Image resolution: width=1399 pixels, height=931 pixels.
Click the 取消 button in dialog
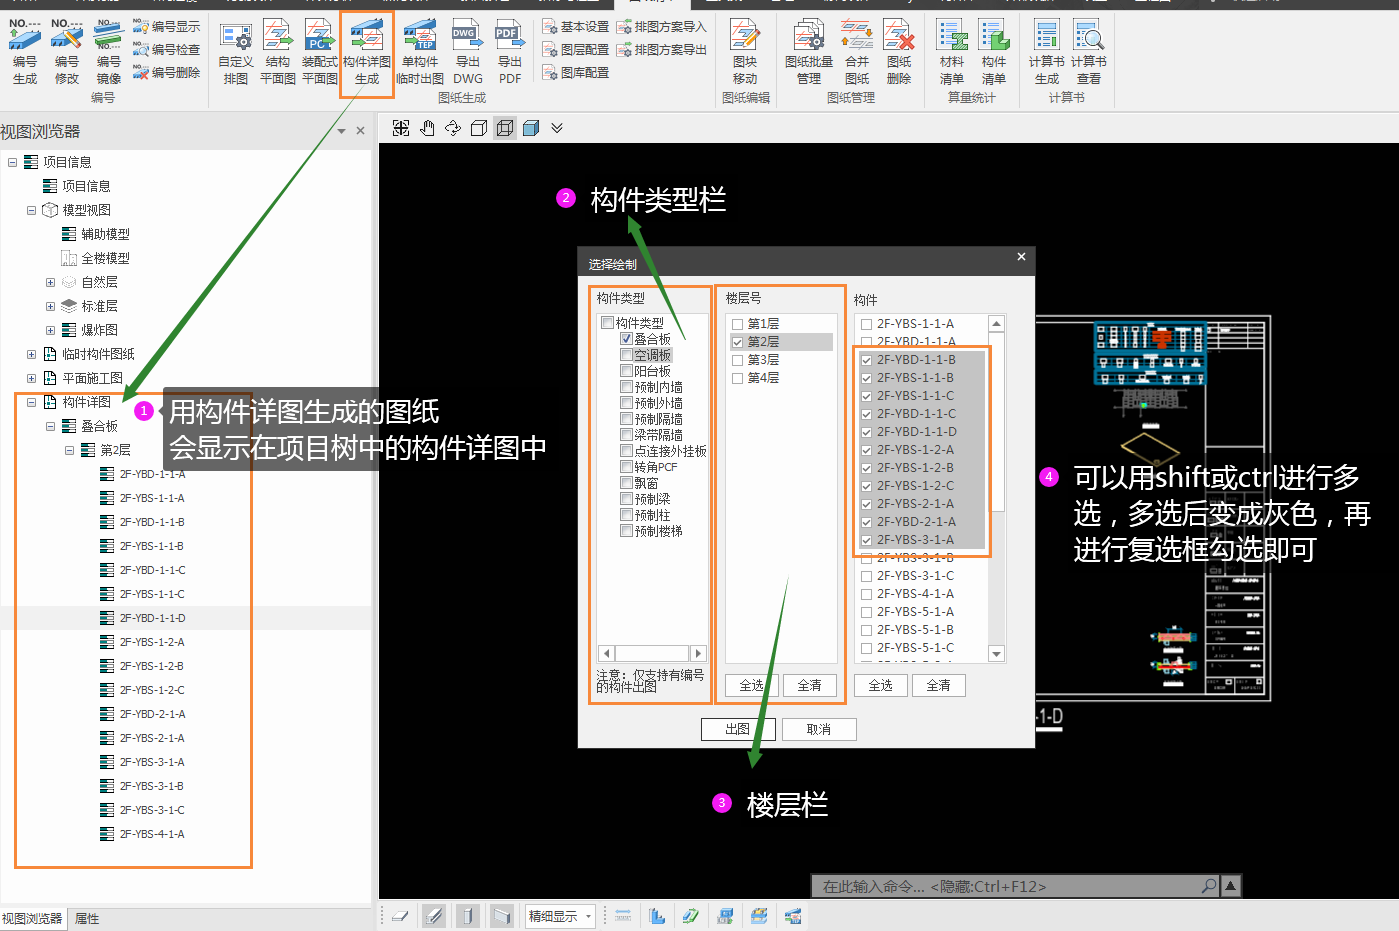818,729
